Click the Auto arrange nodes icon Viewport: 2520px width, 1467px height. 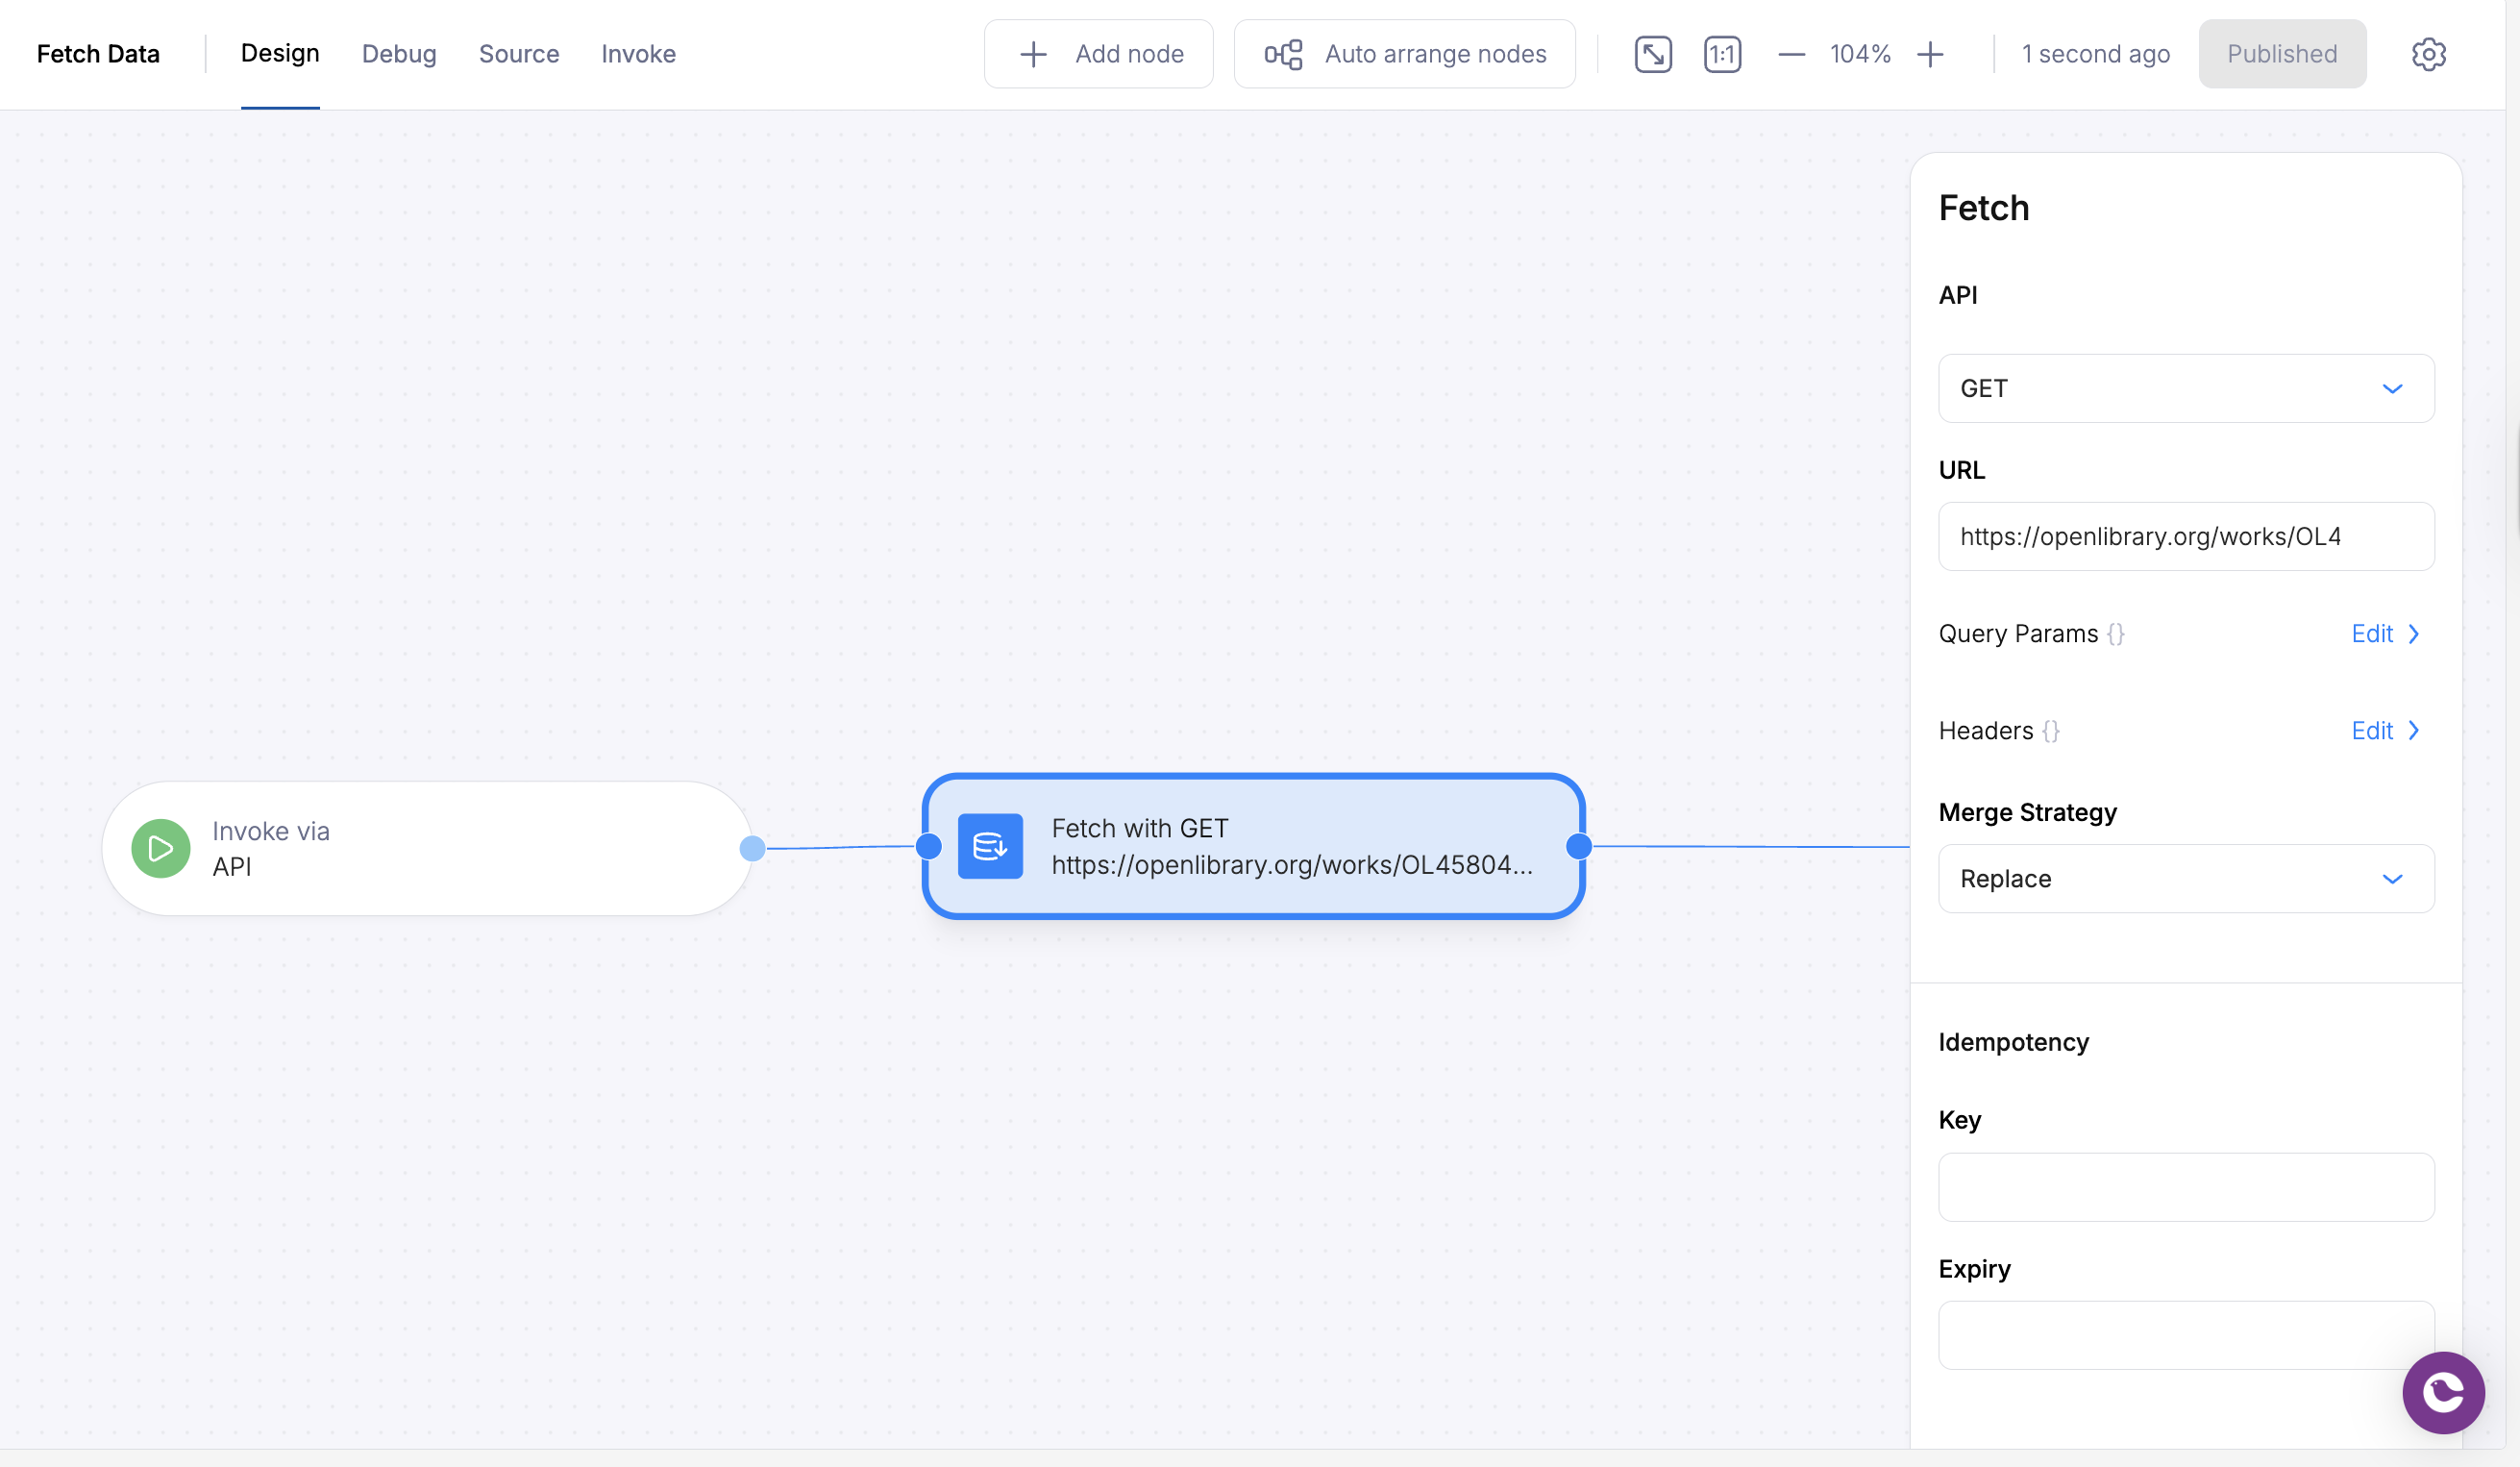[x=1283, y=54]
